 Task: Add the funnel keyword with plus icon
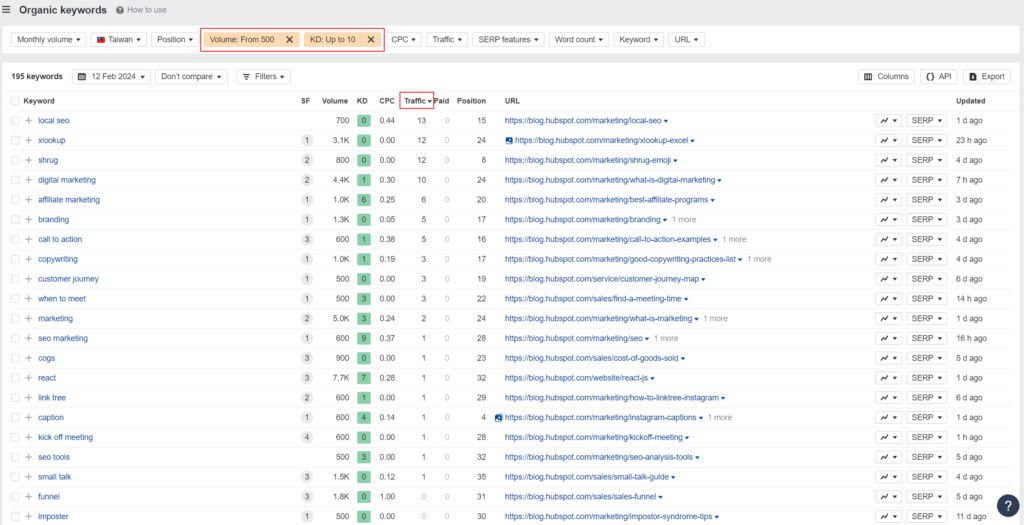click(x=28, y=497)
